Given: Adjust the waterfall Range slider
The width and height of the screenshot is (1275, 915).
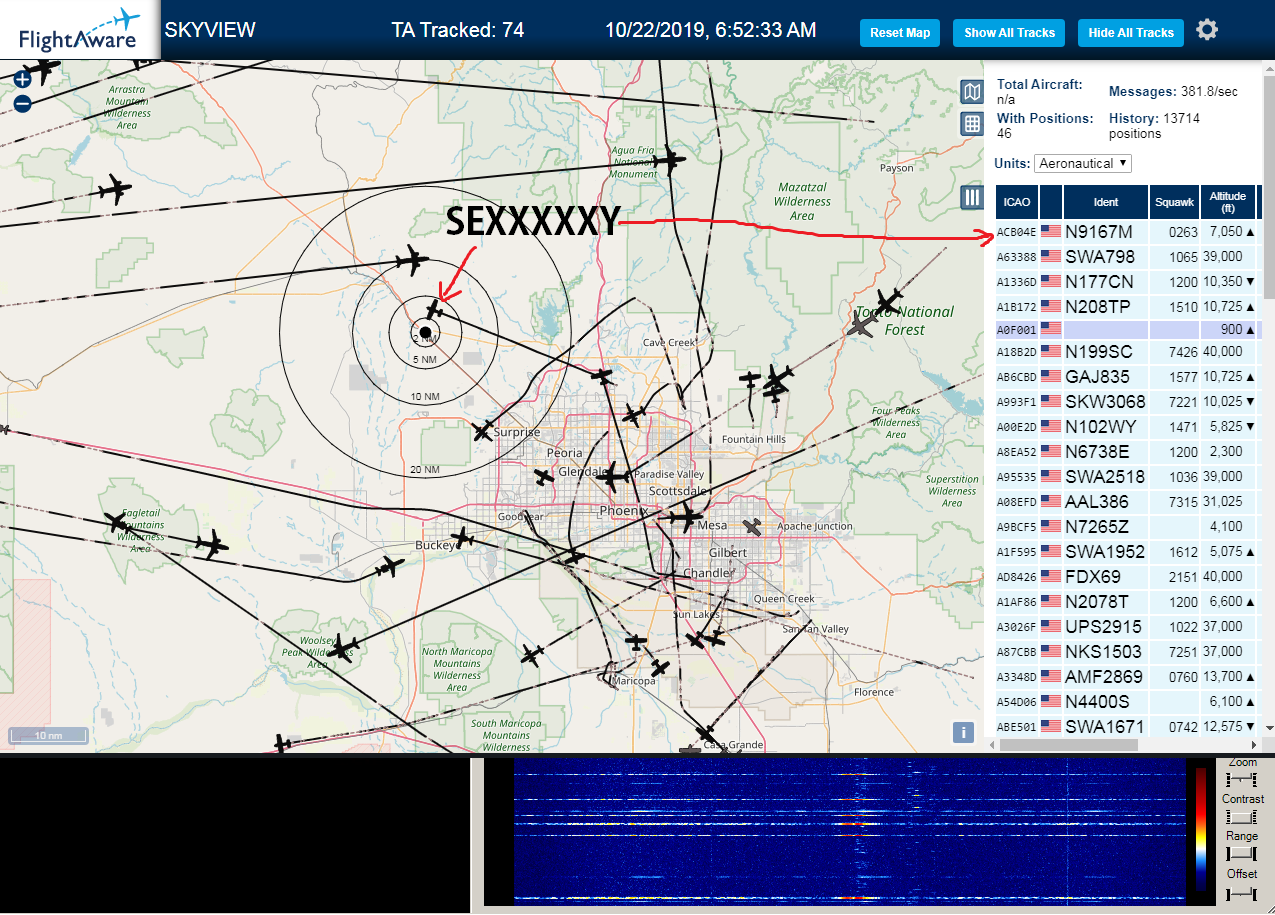Looking at the screenshot, I should (1242, 853).
